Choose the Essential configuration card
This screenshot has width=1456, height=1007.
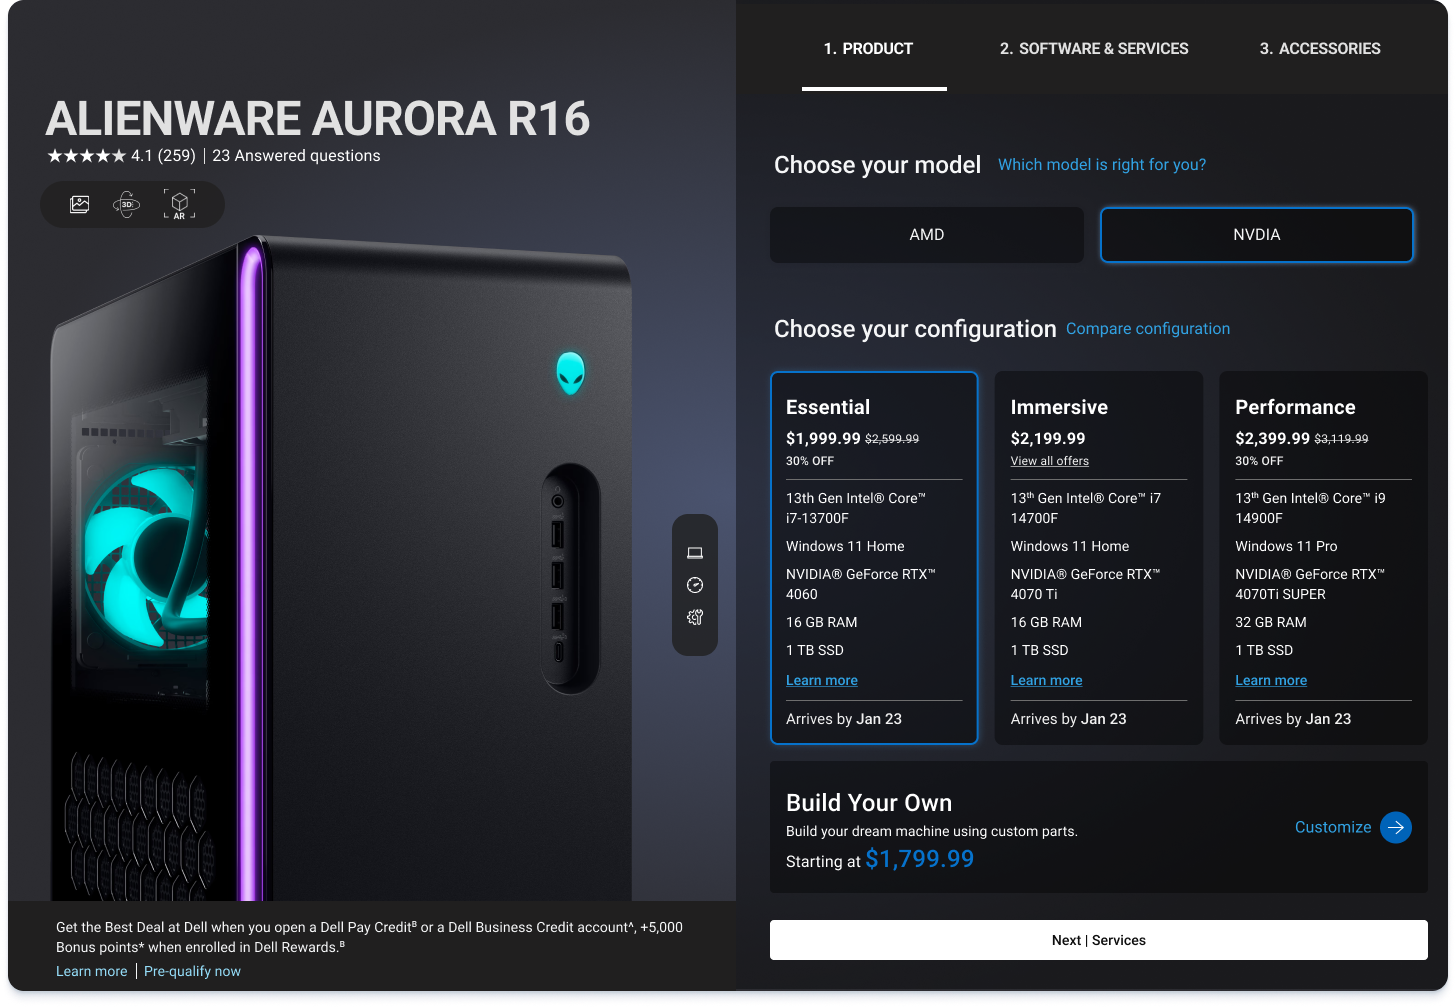(x=874, y=558)
